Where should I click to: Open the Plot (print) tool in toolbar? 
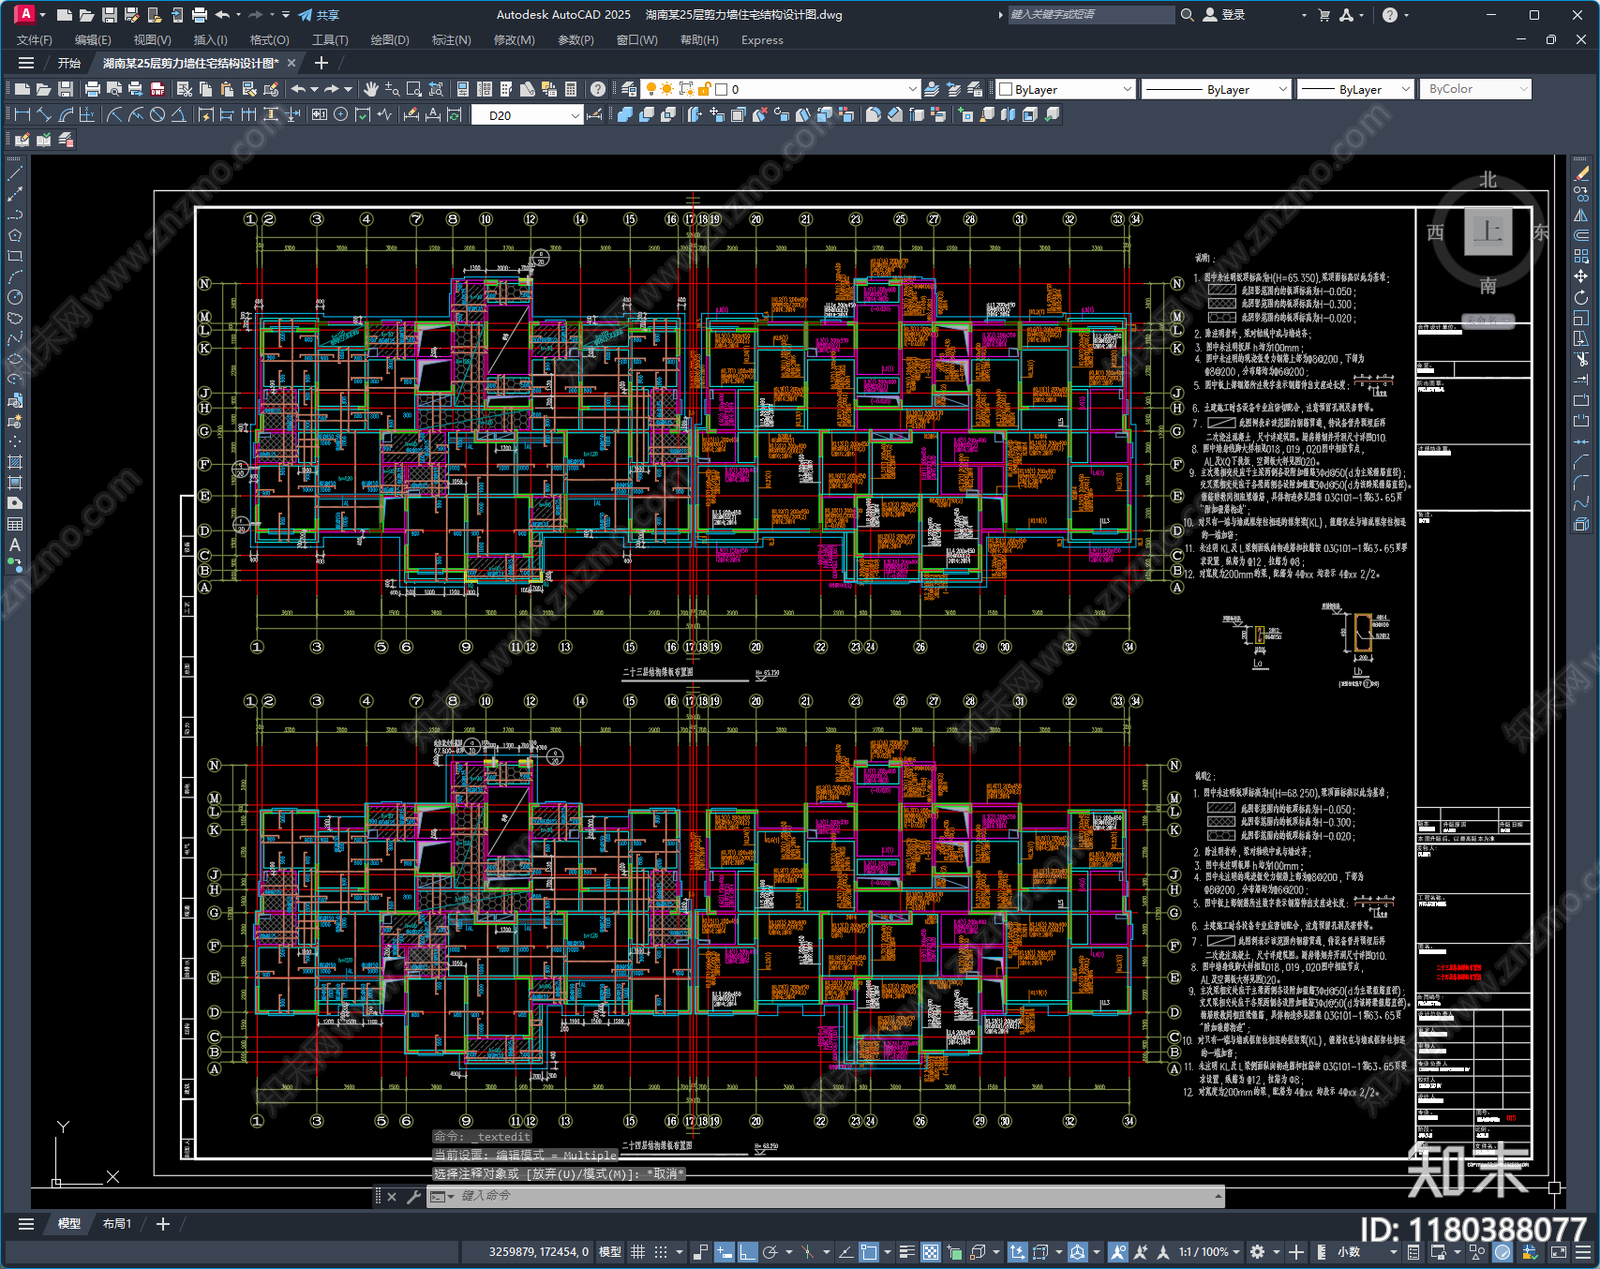[x=92, y=89]
